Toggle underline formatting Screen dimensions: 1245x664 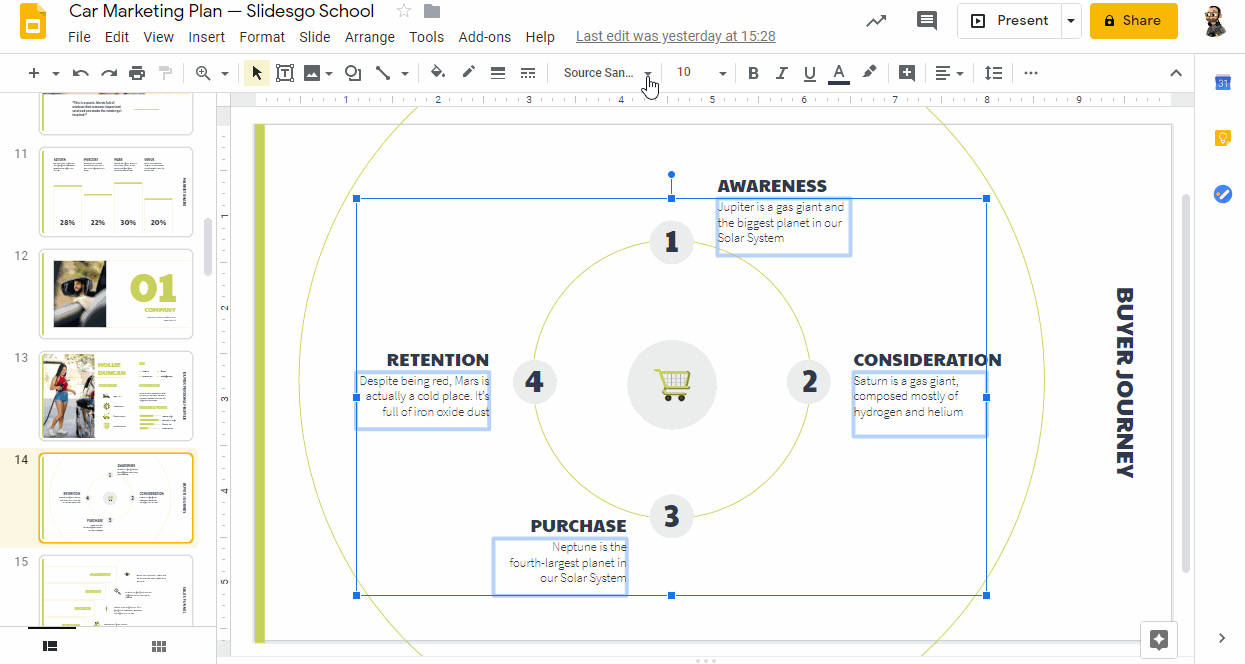coord(809,72)
